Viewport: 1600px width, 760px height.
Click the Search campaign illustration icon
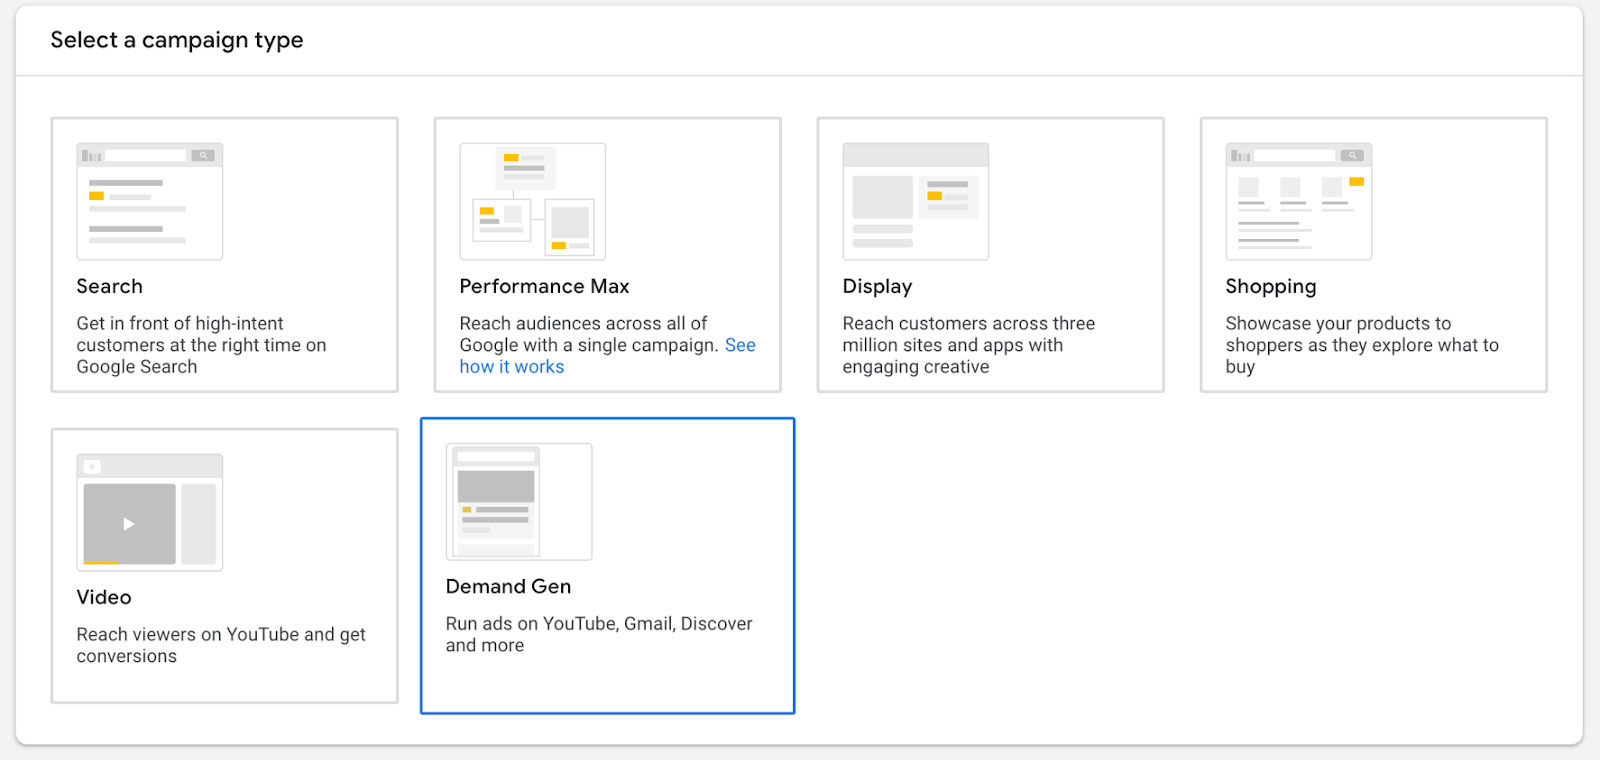tap(150, 201)
